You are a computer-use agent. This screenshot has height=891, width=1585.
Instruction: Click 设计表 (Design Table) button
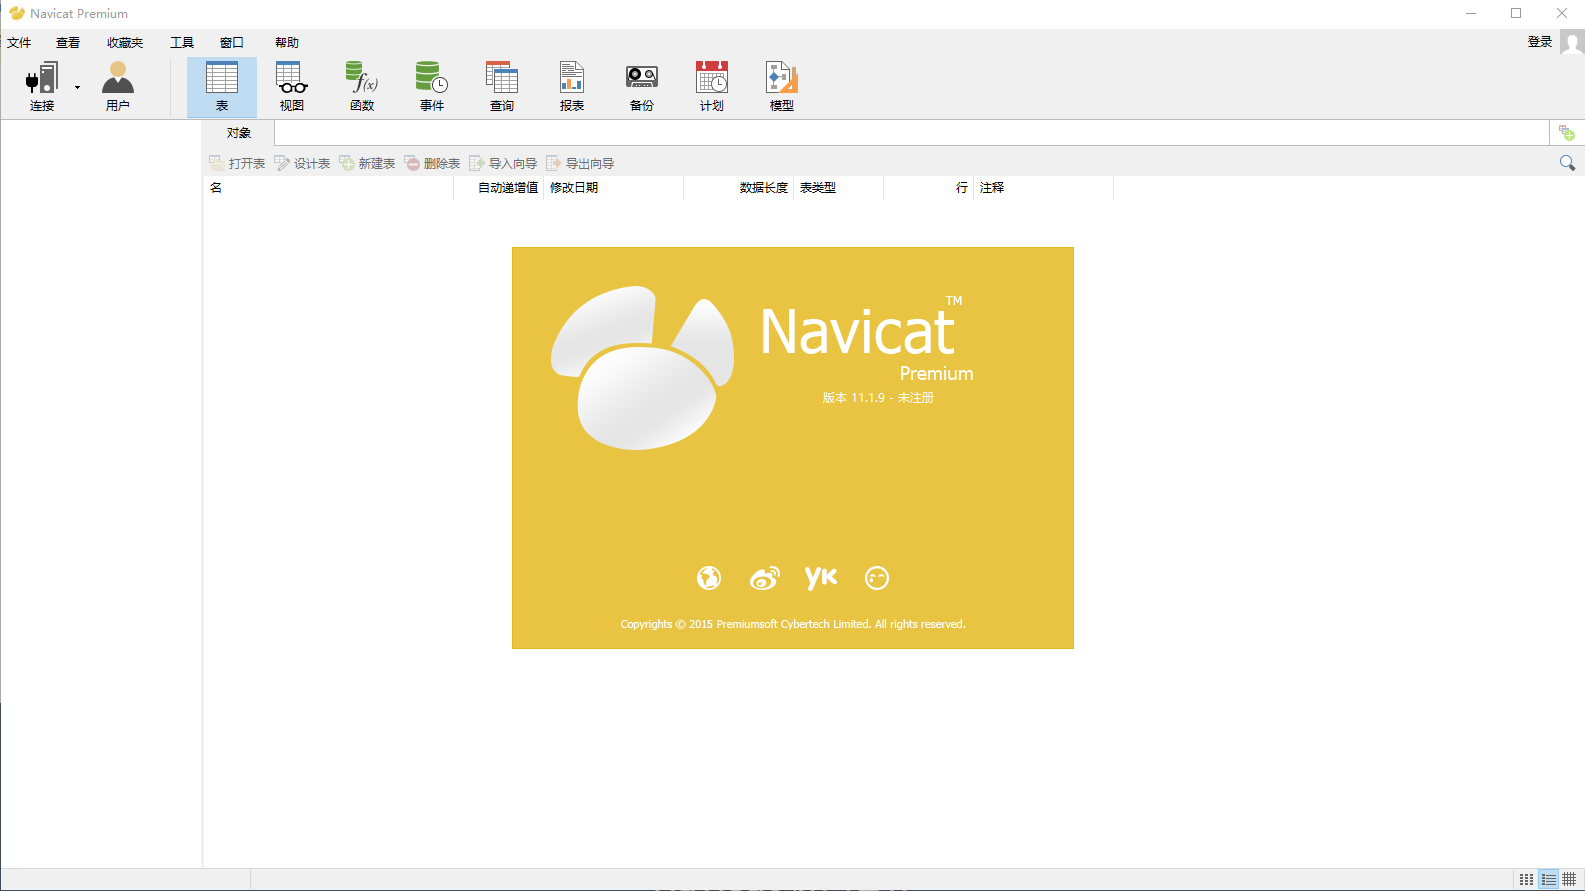[x=302, y=163]
